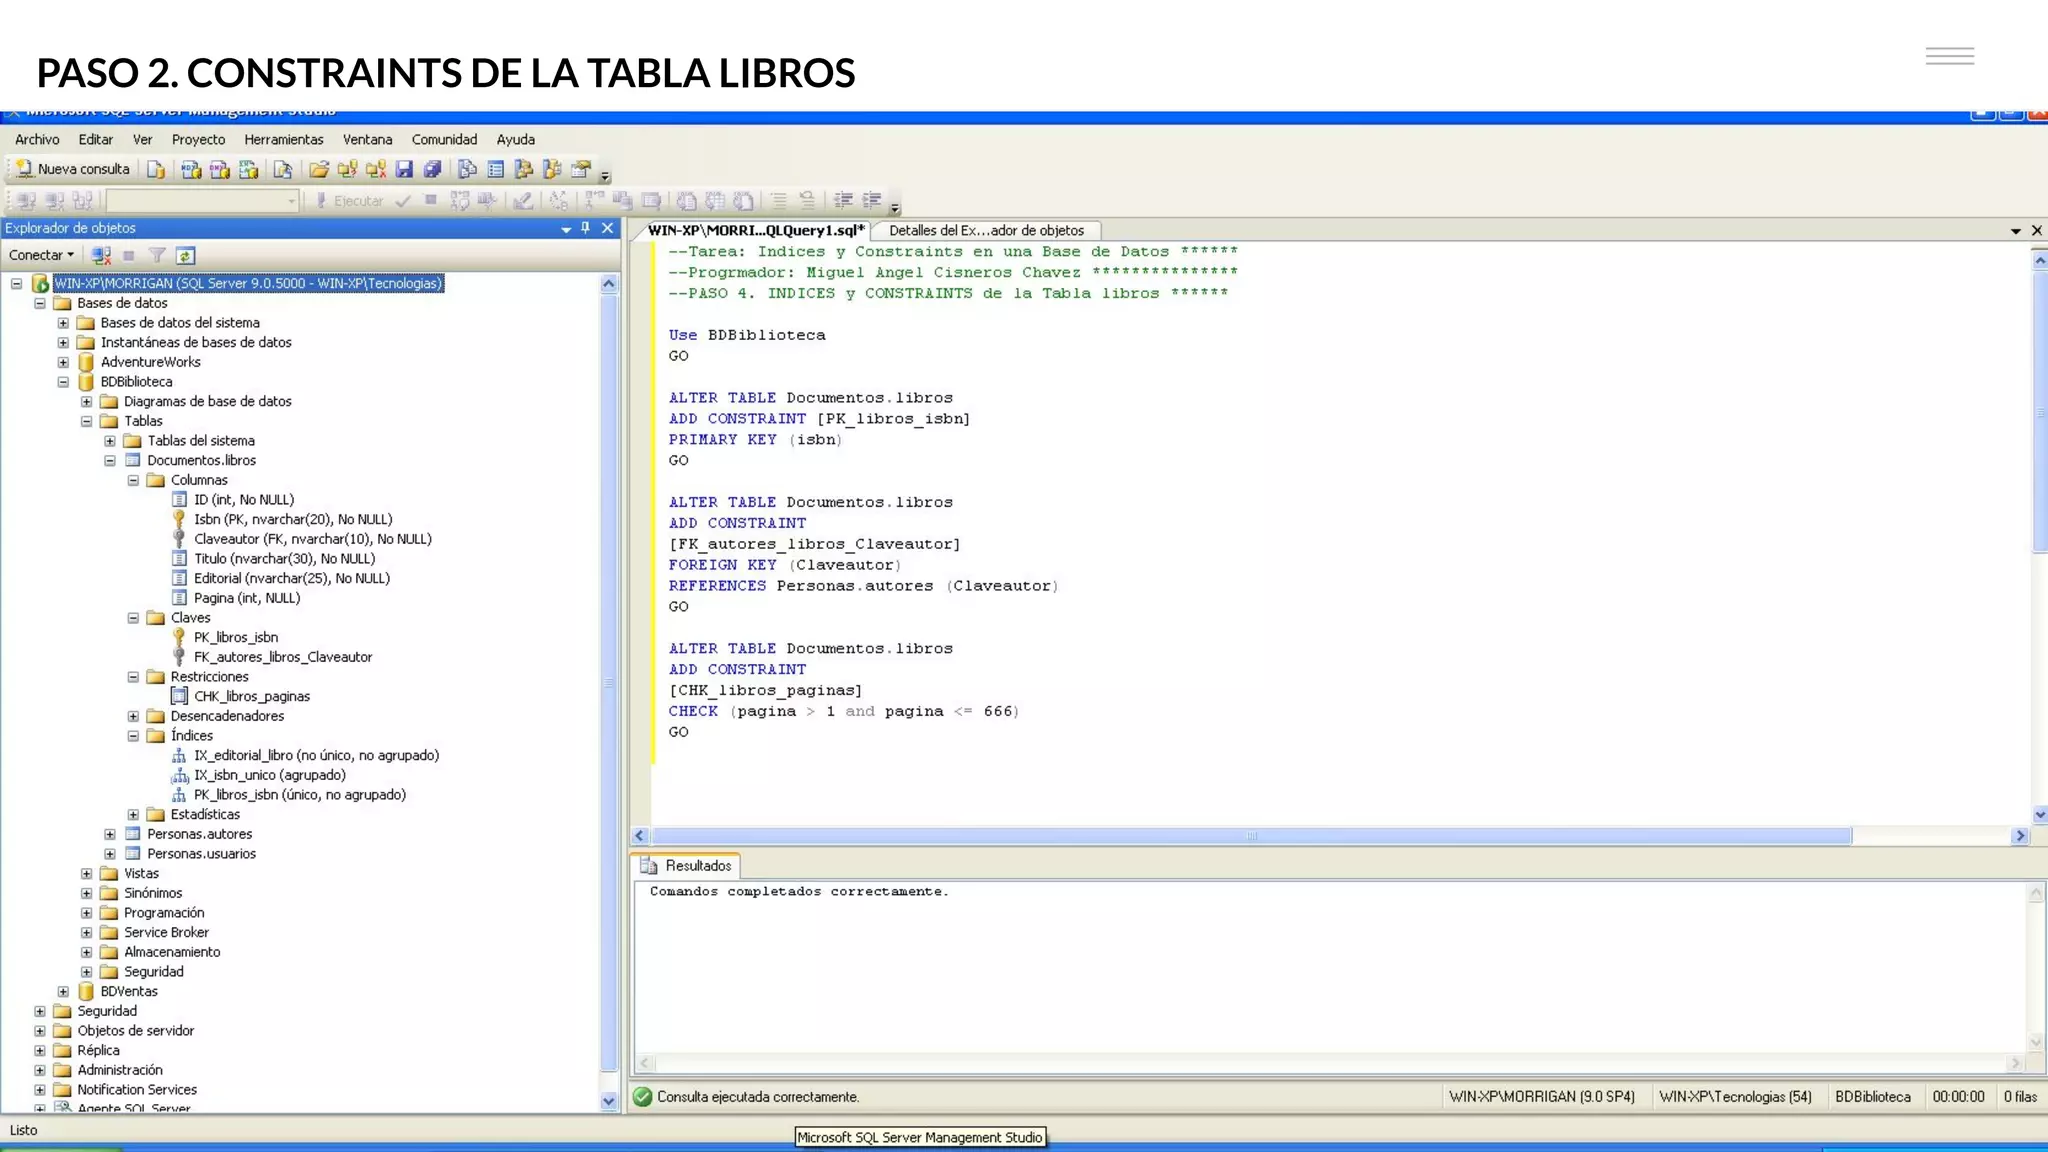Image resolution: width=2048 pixels, height=1152 pixels.
Task: Open the Archivo menu
Action: click(37, 139)
